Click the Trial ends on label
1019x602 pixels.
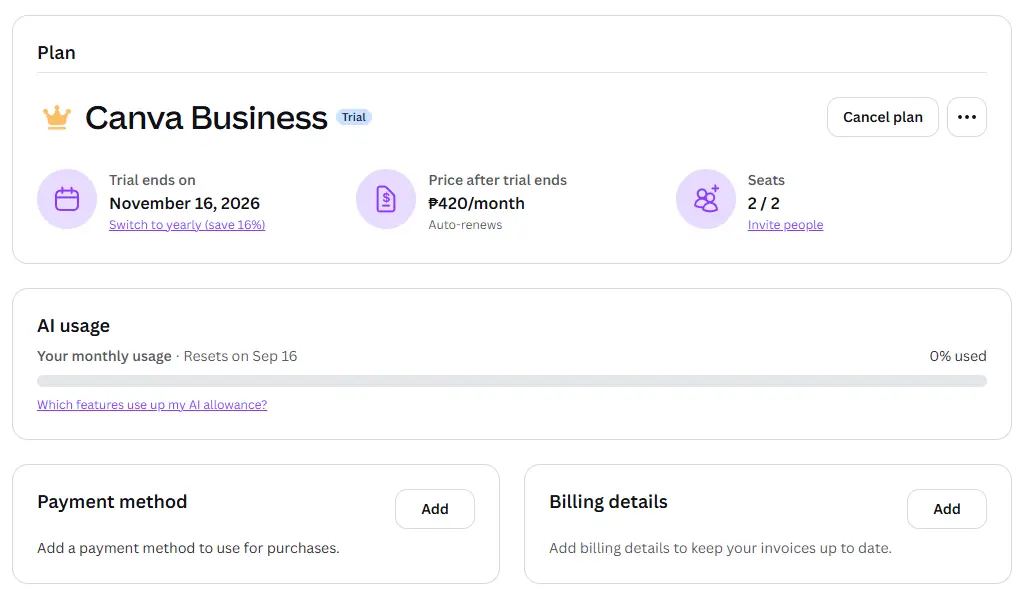point(152,180)
